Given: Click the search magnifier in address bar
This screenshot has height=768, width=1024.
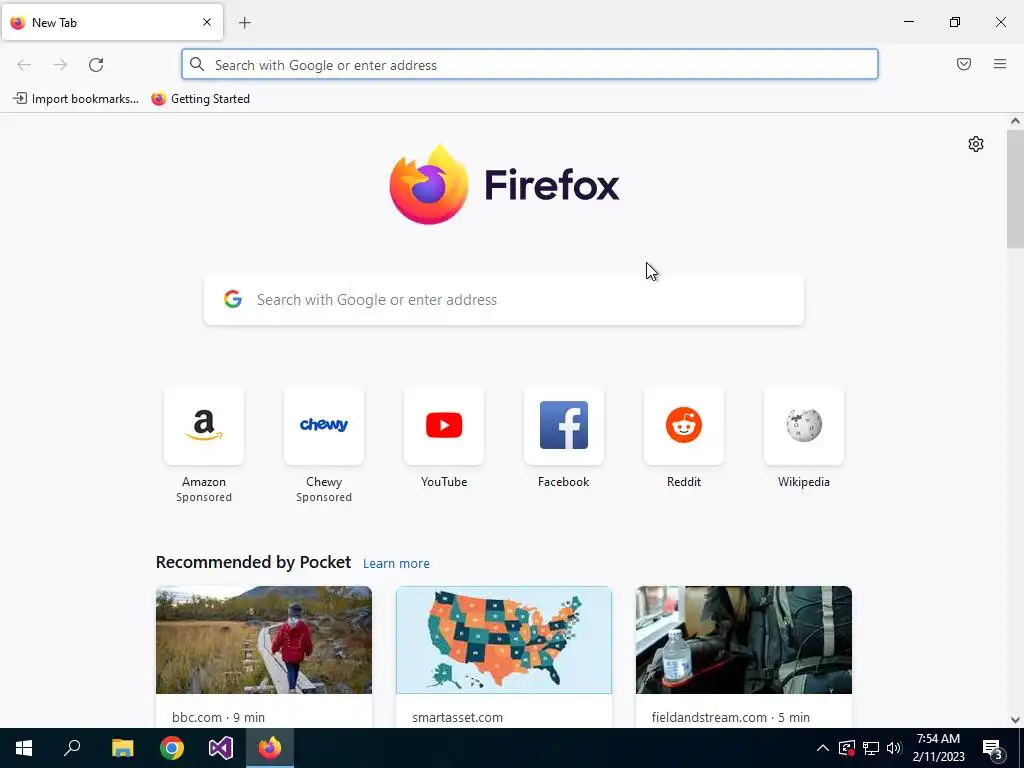Looking at the screenshot, I should click(197, 64).
